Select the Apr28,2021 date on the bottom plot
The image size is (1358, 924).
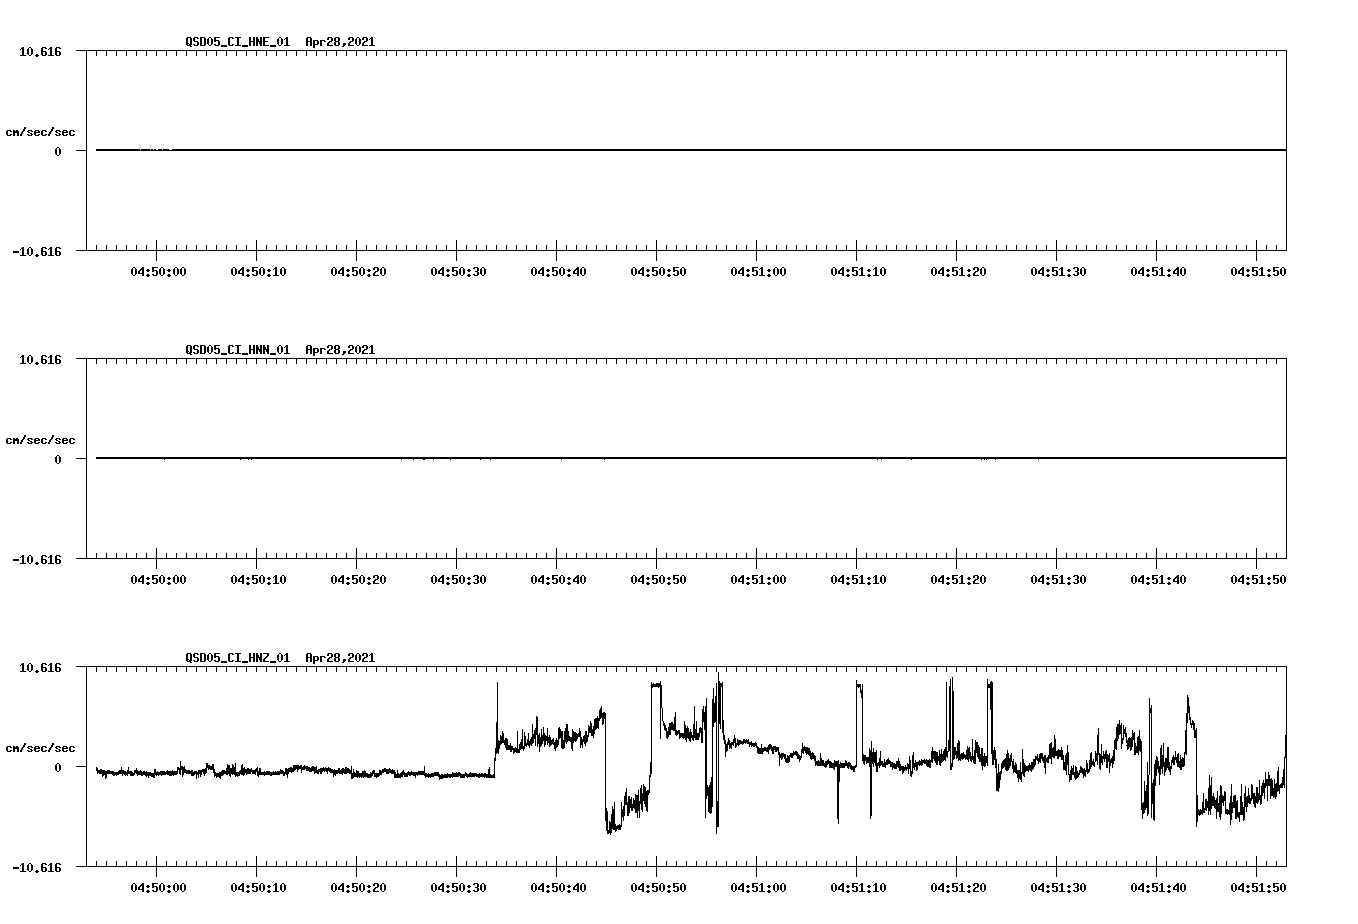(339, 657)
